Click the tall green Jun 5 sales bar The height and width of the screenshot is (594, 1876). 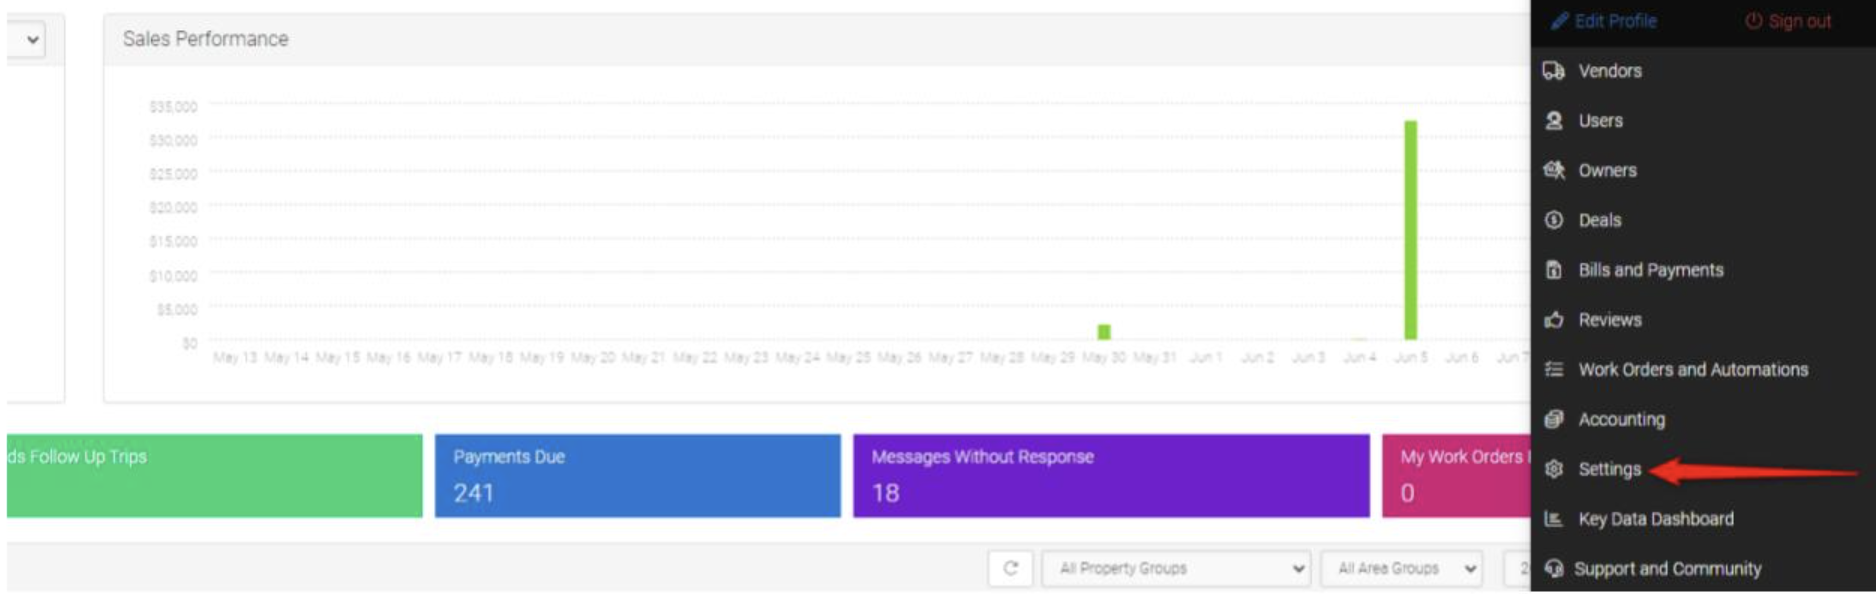coord(1410,230)
